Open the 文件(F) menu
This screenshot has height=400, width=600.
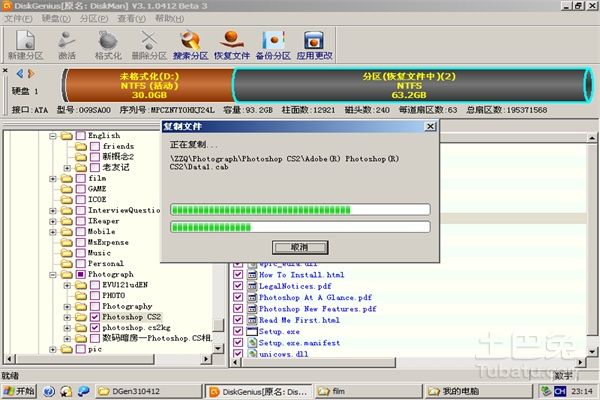click(18, 18)
